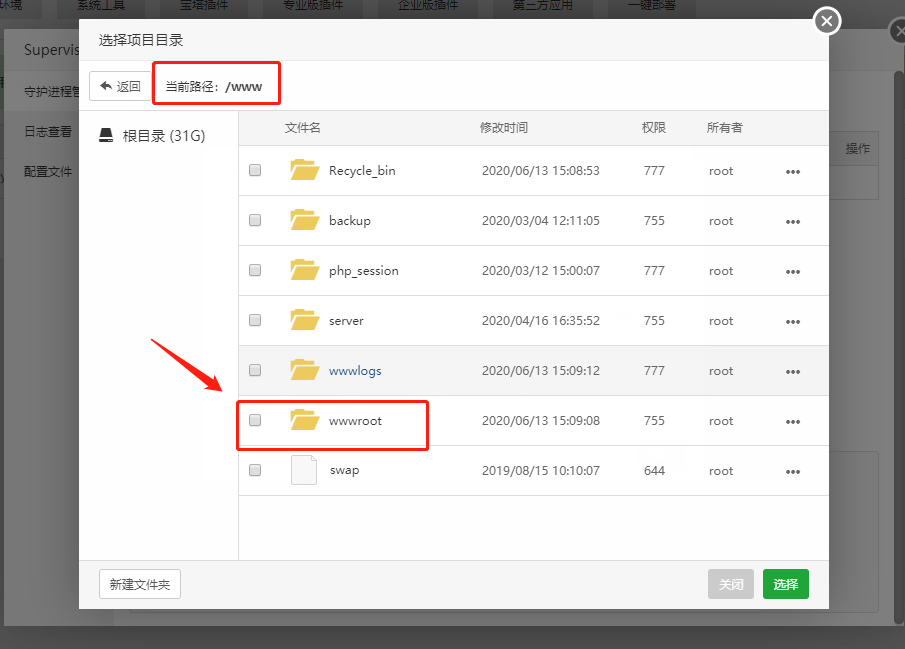905x649 pixels.
Task: Tick the php_session checkbox
Action: click(255, 270)
